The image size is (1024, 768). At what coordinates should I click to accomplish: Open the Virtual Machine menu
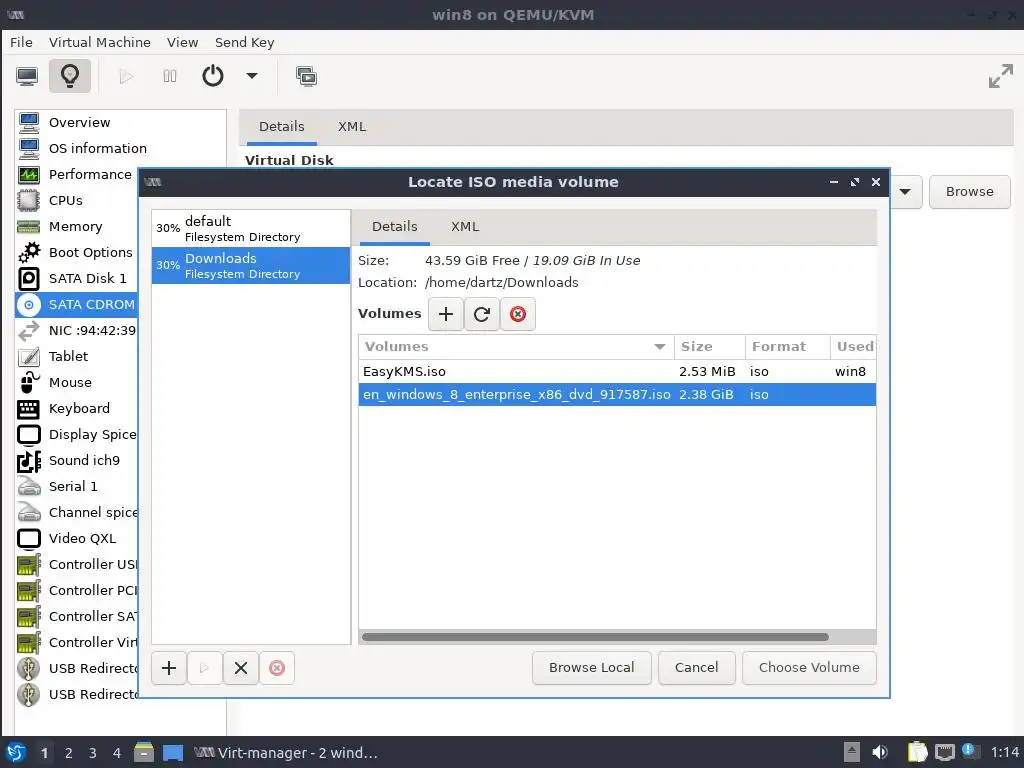click(x=99, y=42)
